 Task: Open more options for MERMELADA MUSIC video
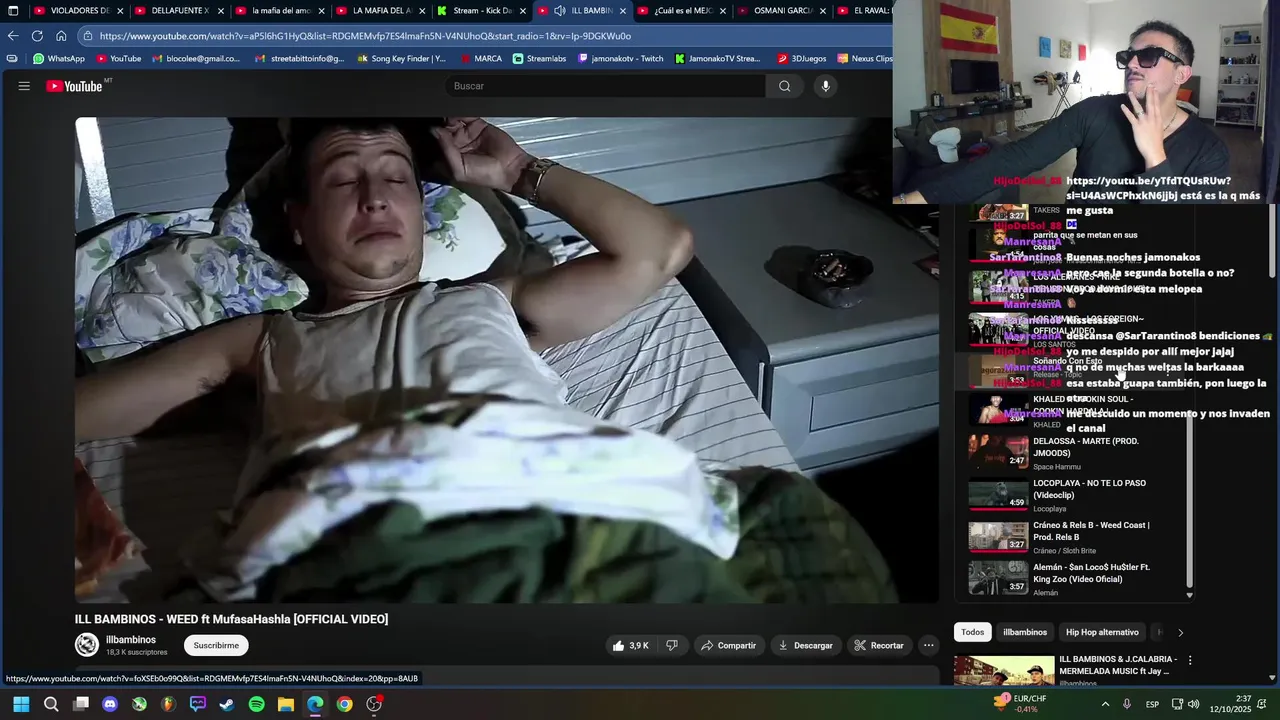pyautogui.click(x=1190, y=660)
